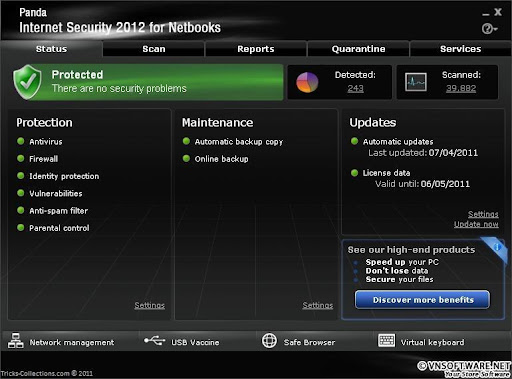
Task: Open Network management label
Action: coord(72,342)
